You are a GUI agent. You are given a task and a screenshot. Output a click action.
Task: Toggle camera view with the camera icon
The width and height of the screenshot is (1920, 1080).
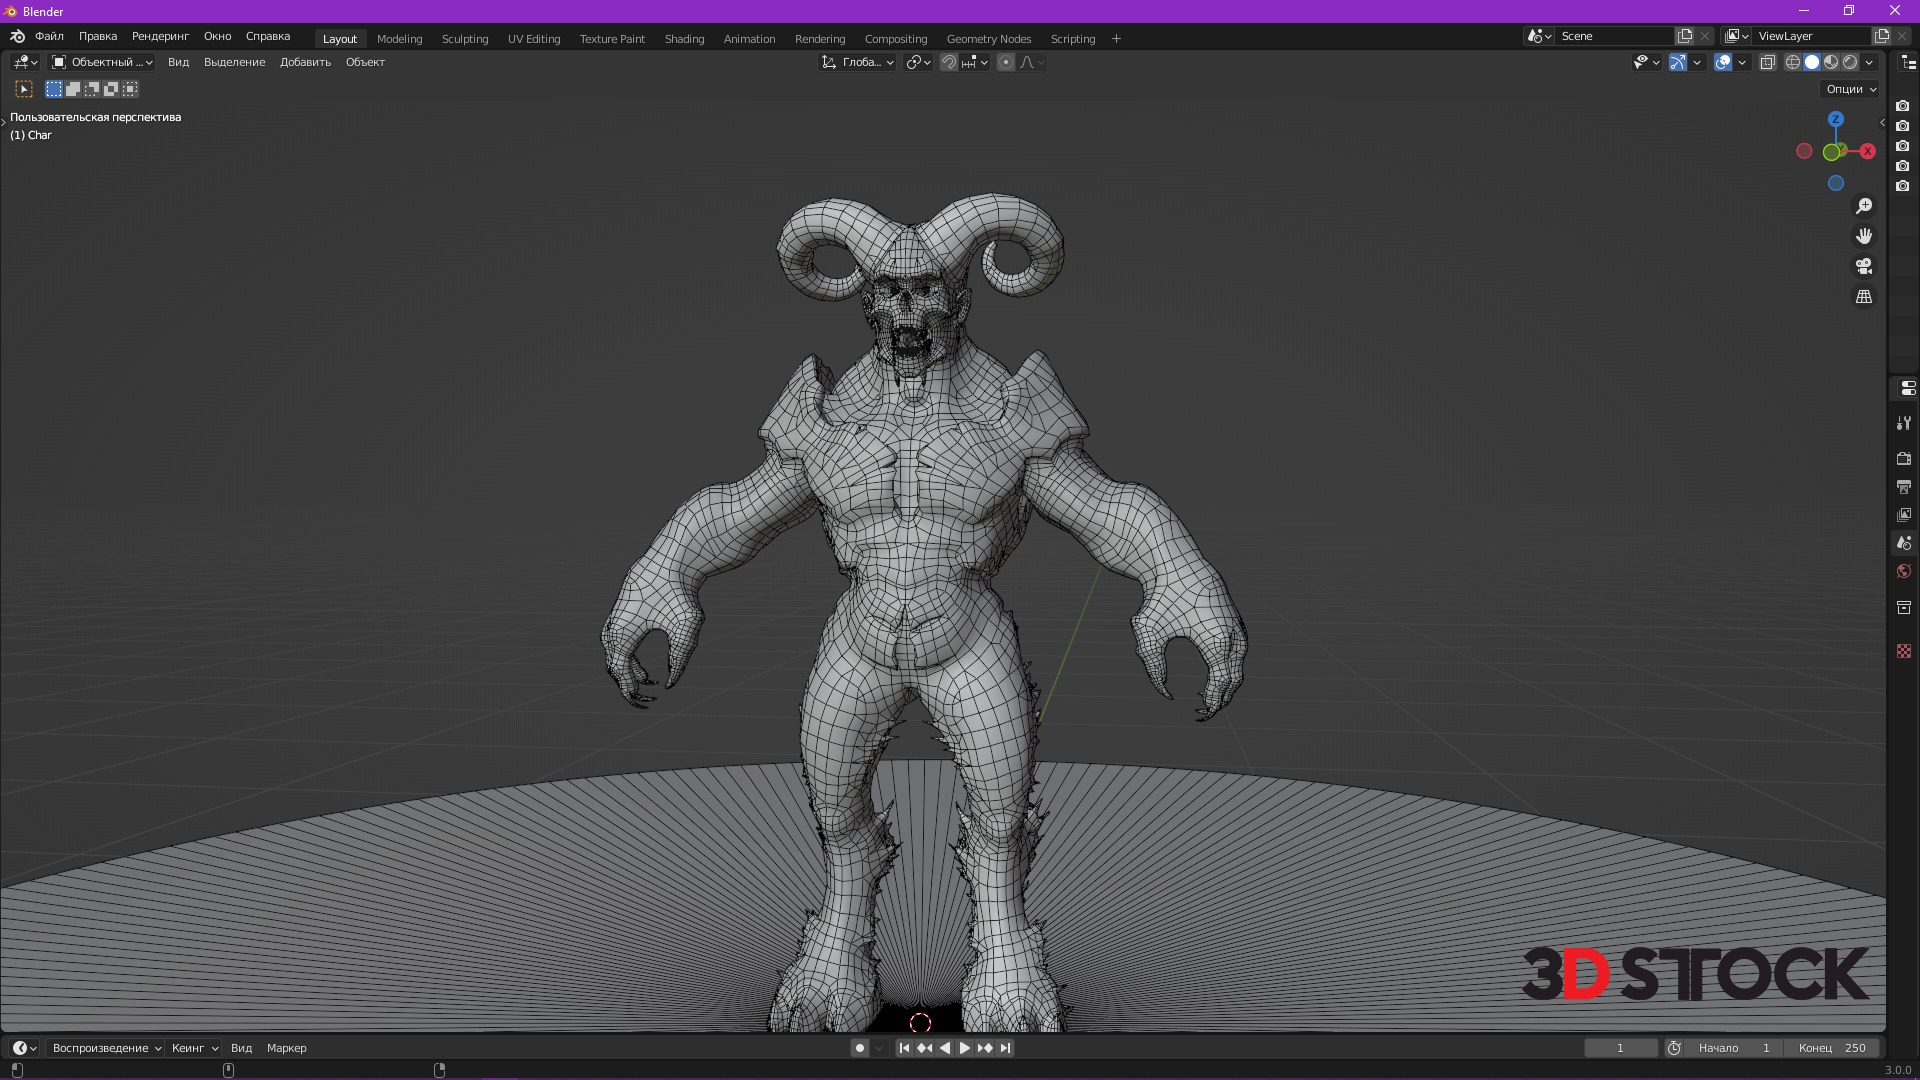1864,267
